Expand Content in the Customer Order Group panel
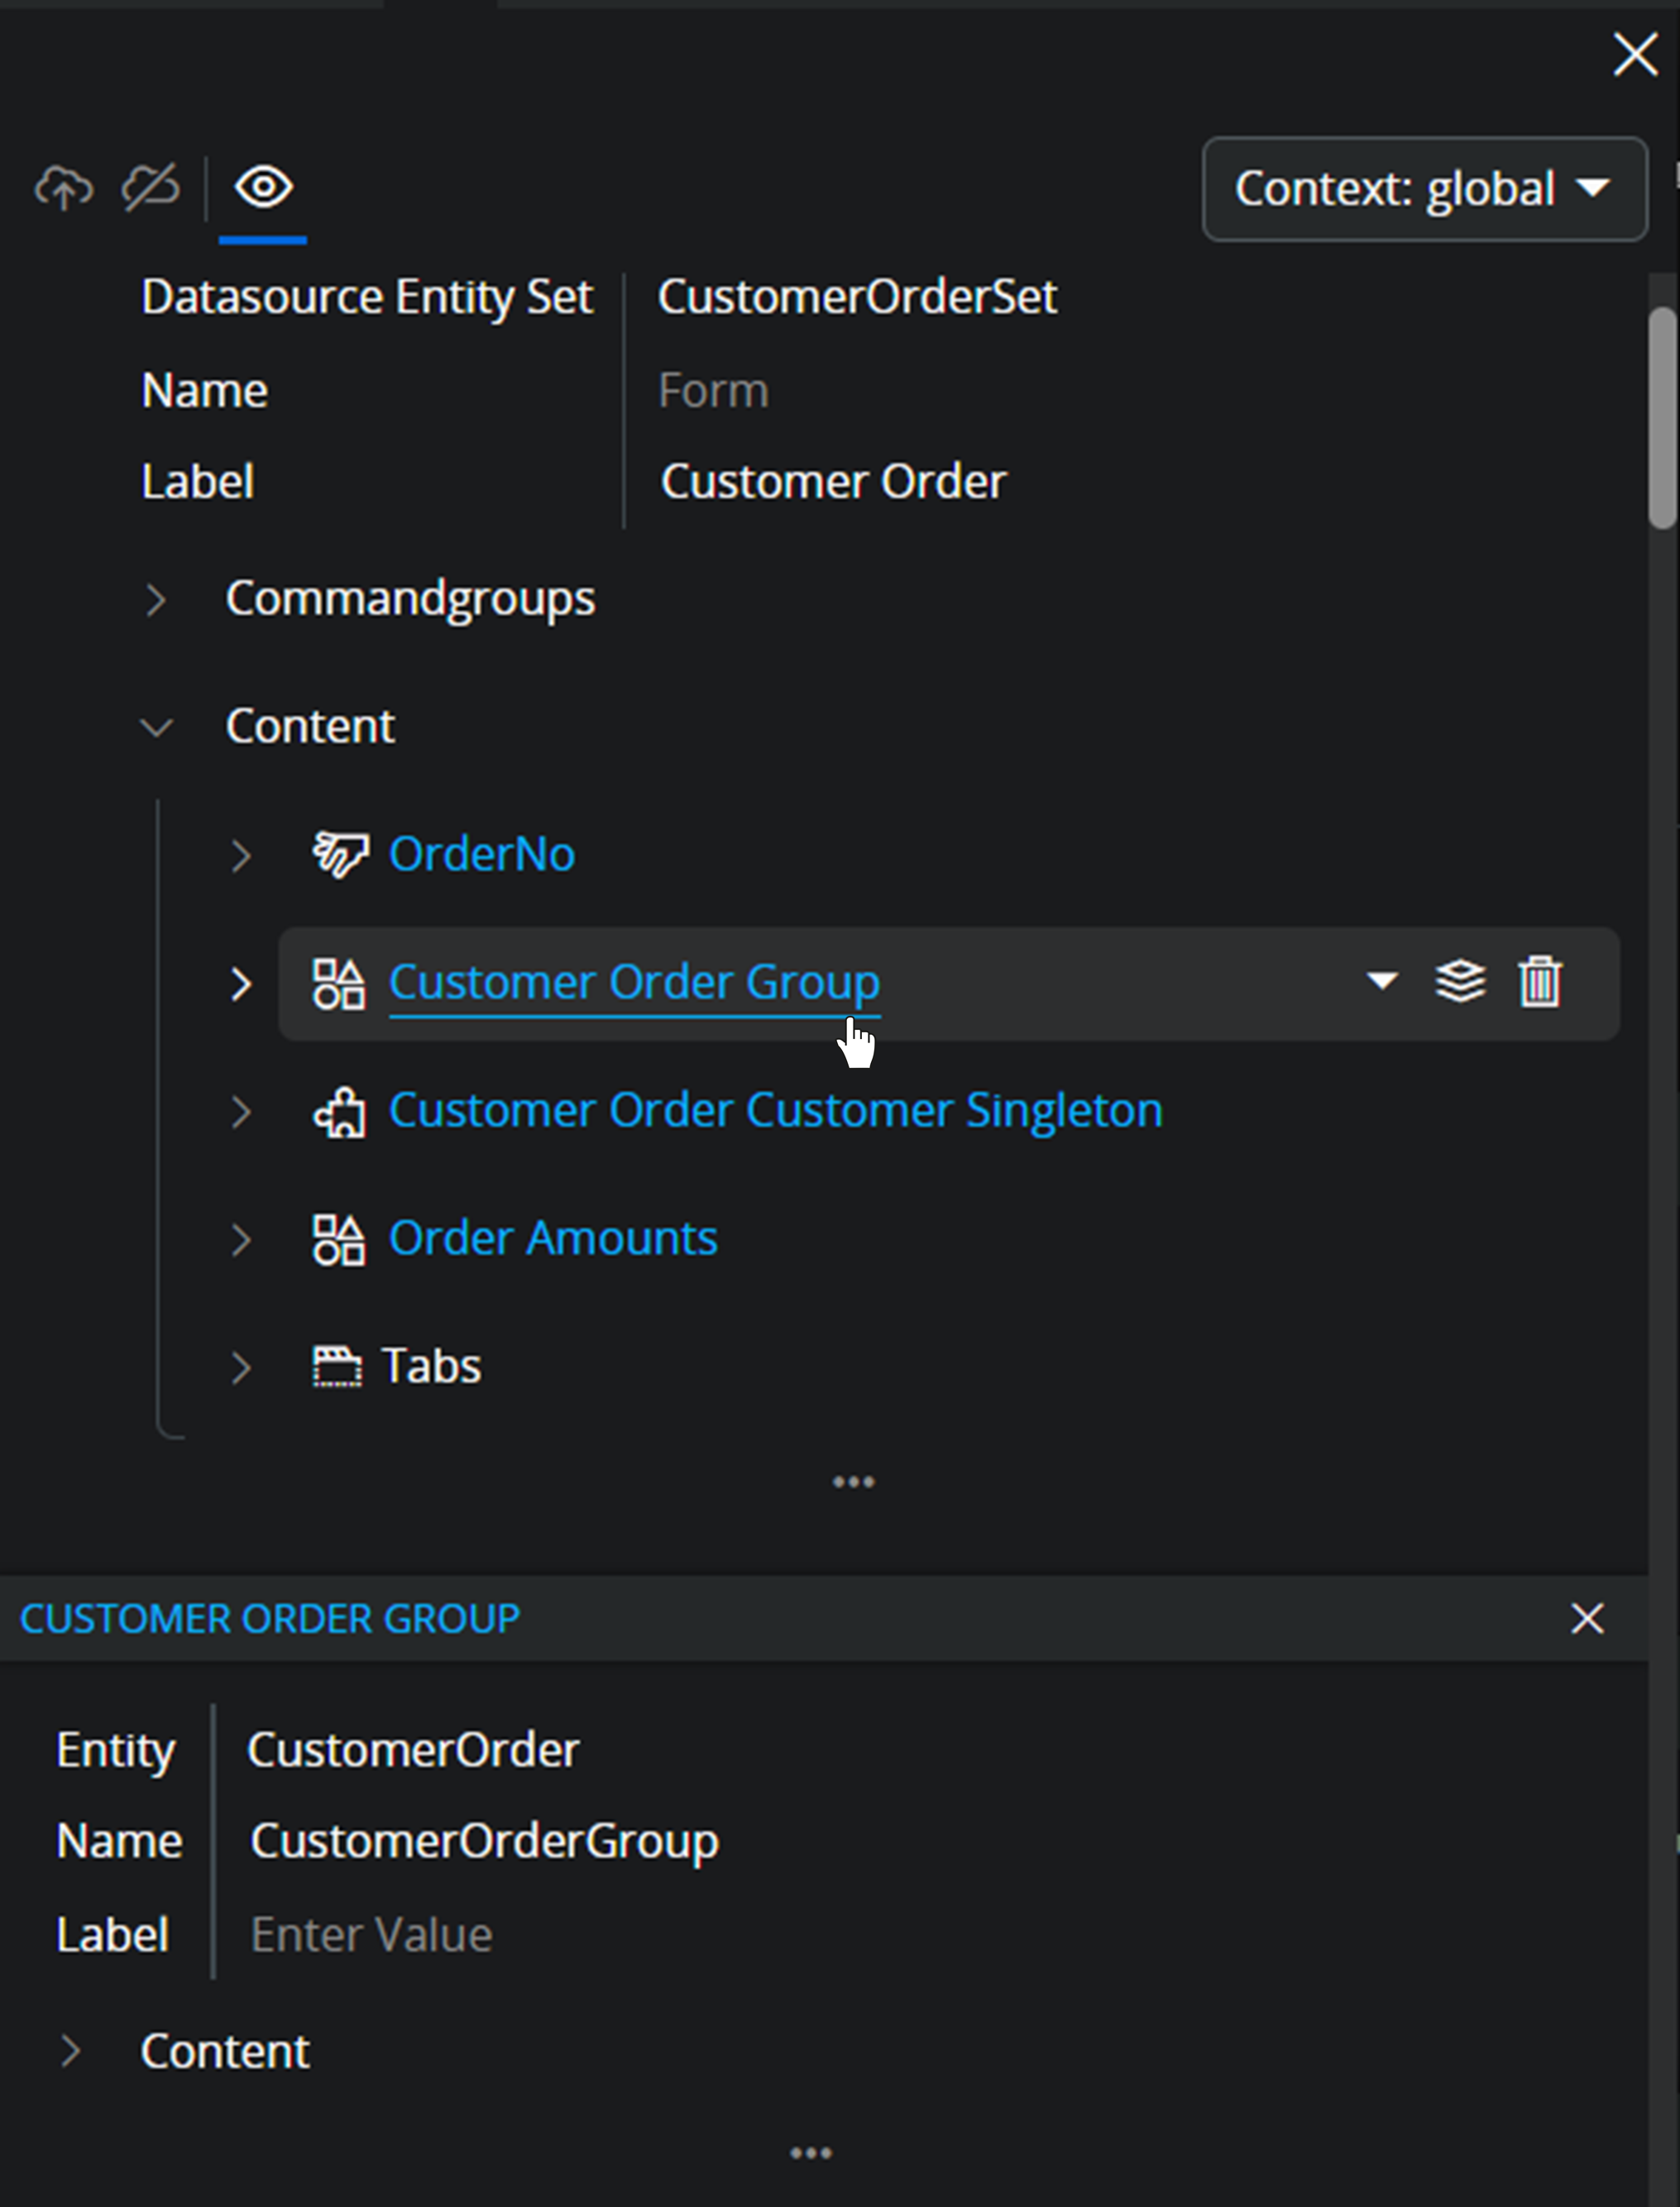This screenshot has height=2207, width=1680. point(71,2050)
